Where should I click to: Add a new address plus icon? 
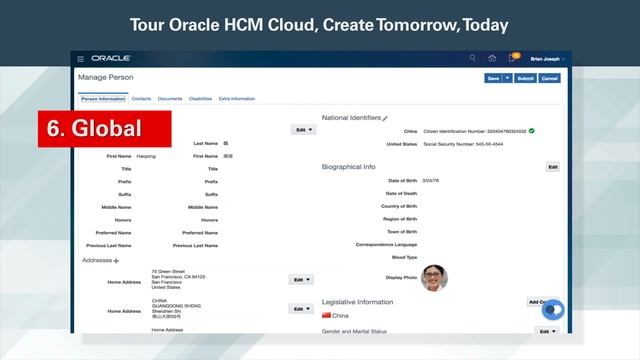(x=116, y=261)
